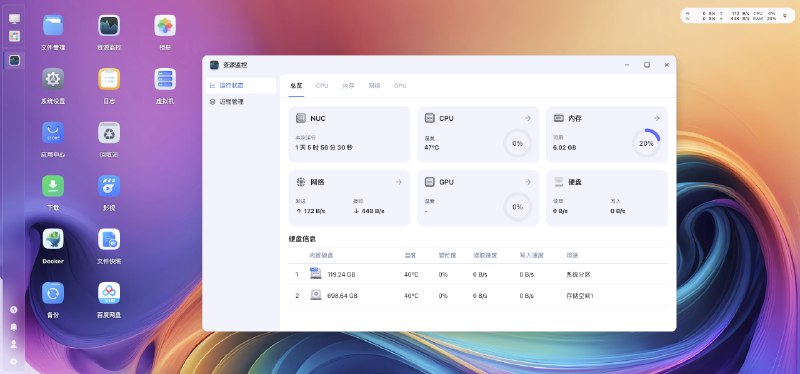Click the 用途 usage column header
This screenshot has width=800, height=374.
tap(572, 255)
